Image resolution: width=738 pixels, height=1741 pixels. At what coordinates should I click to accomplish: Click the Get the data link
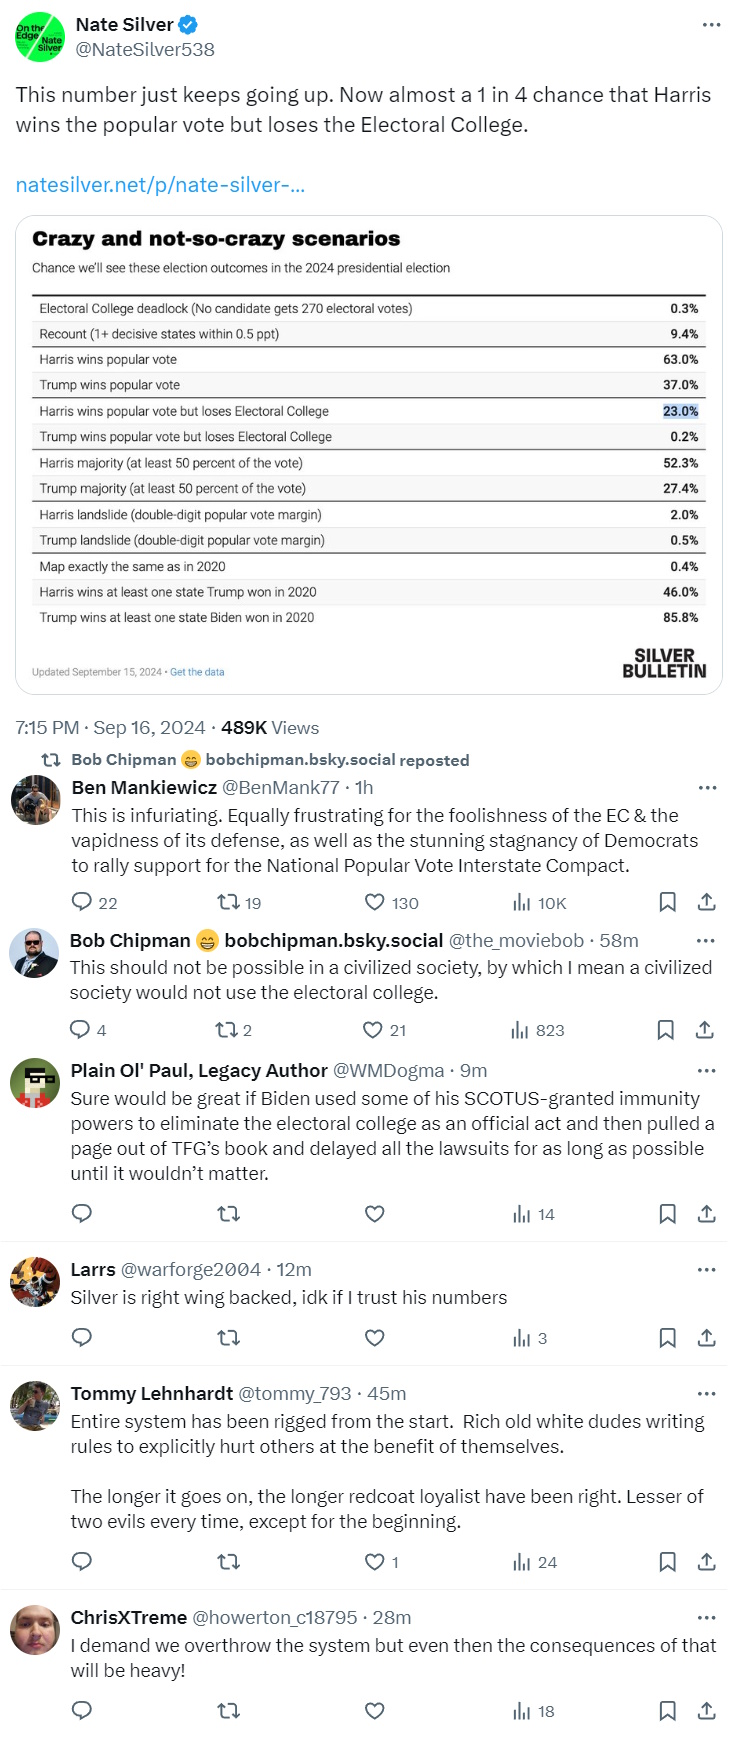click(x=197, y=672)
